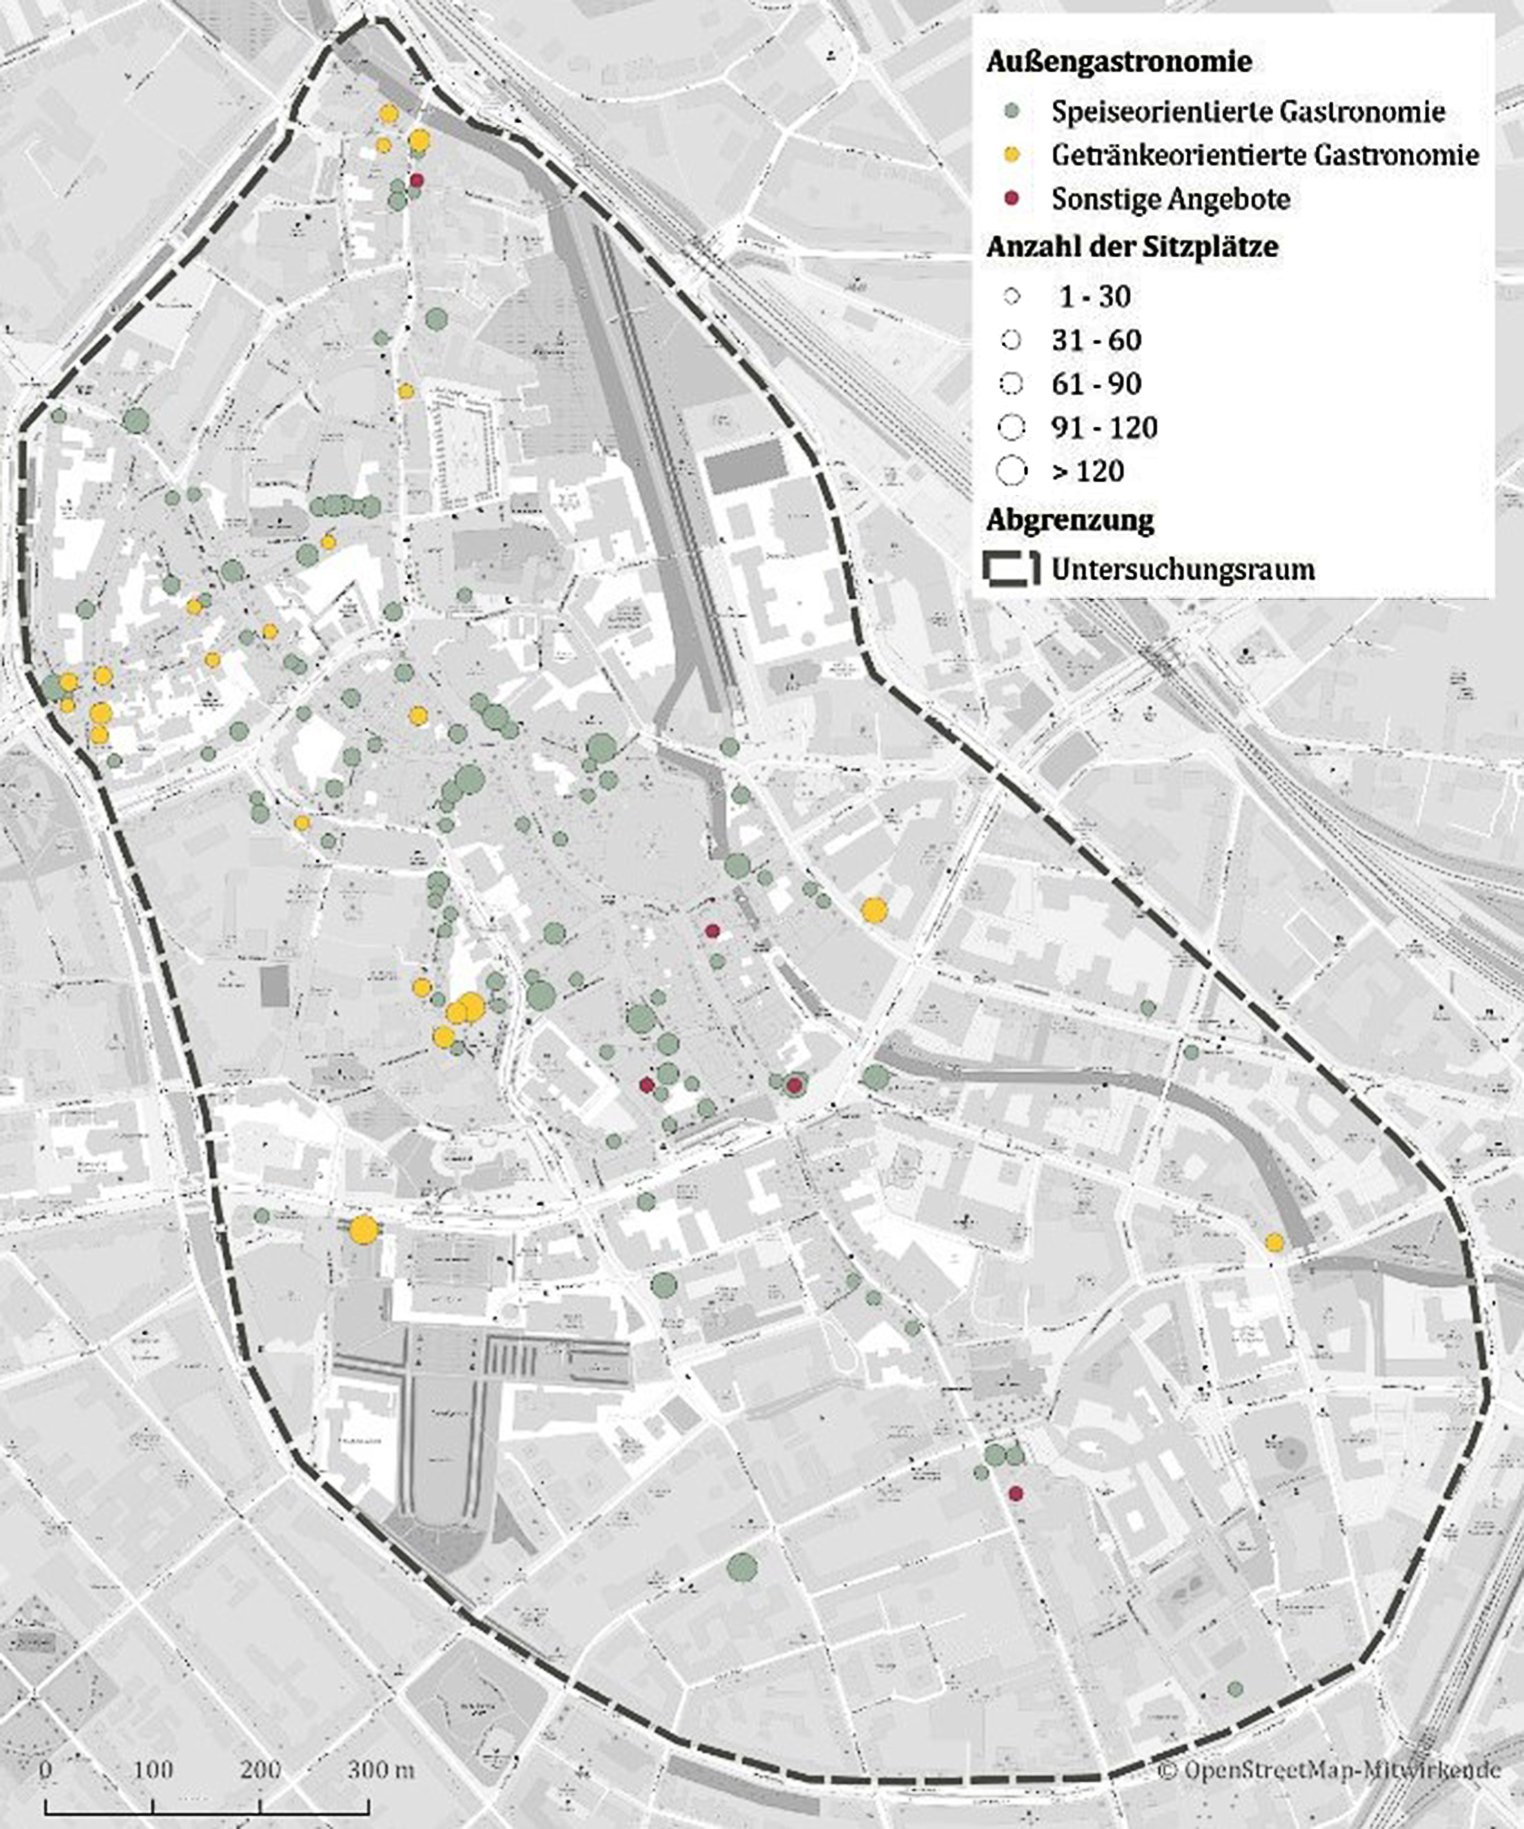
Task: Select the 31 - 60 seat size circle
Action: pyautogui.click(x=1012, y=340)
